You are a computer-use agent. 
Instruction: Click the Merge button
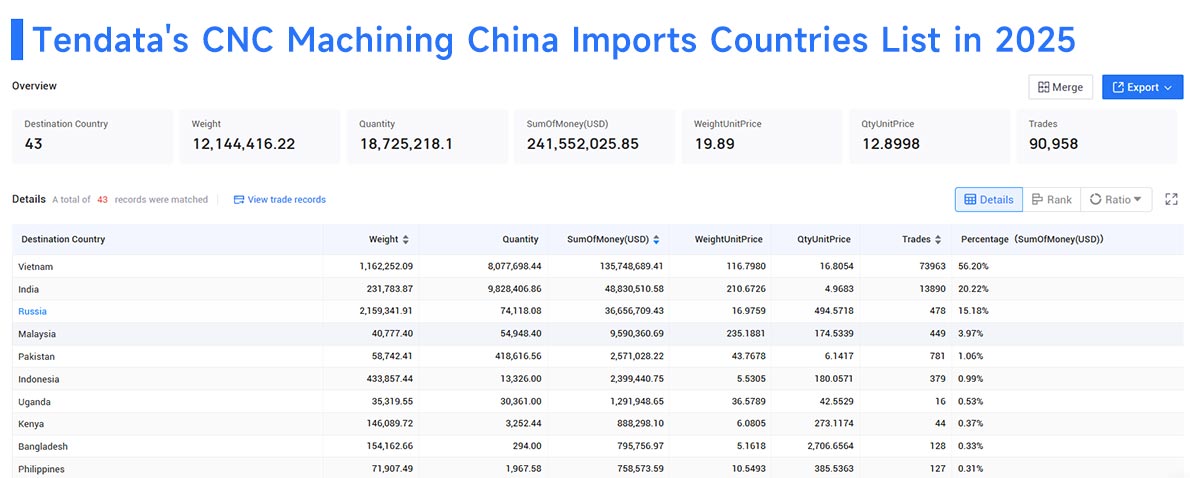click(x=1060, y=87)
